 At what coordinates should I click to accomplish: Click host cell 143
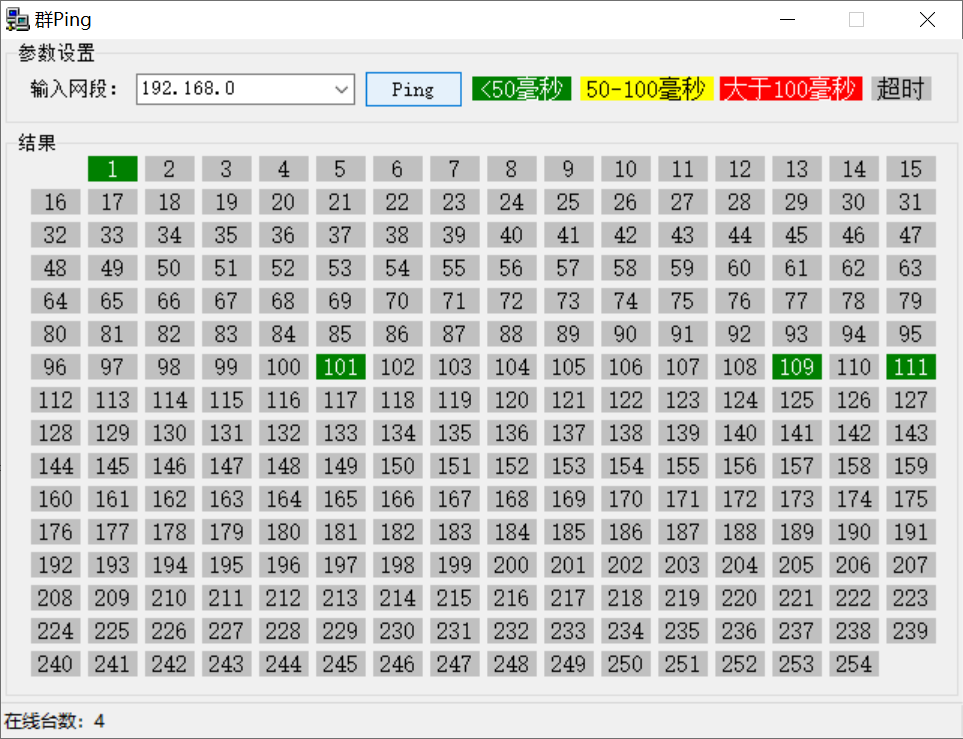coord(911,433)
